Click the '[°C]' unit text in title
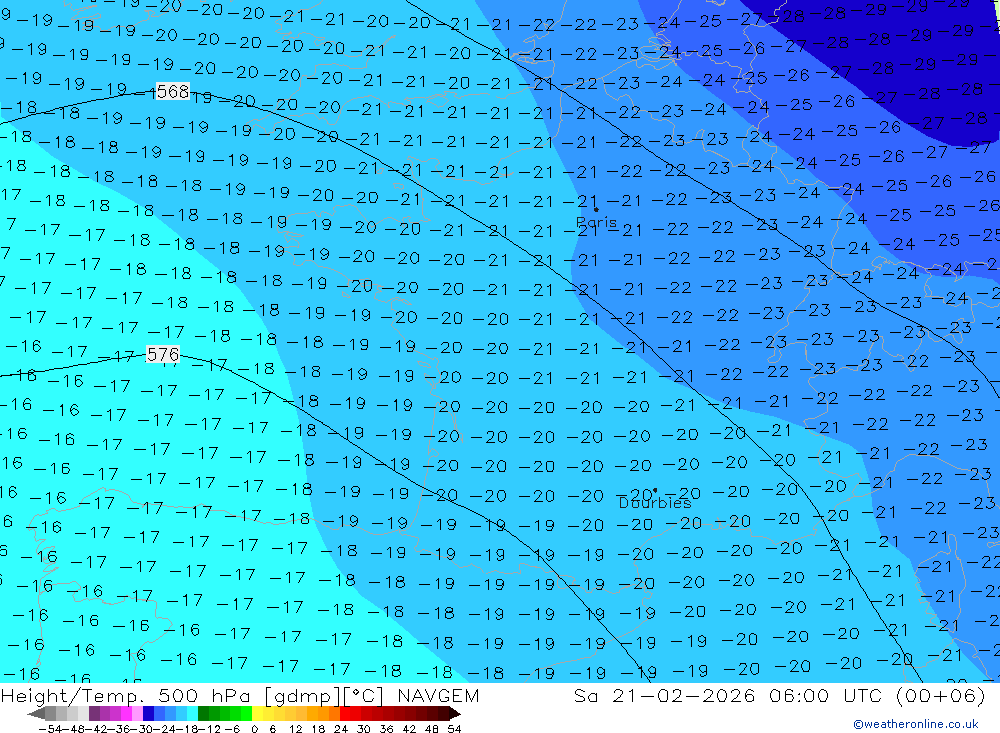 [365, 696]
